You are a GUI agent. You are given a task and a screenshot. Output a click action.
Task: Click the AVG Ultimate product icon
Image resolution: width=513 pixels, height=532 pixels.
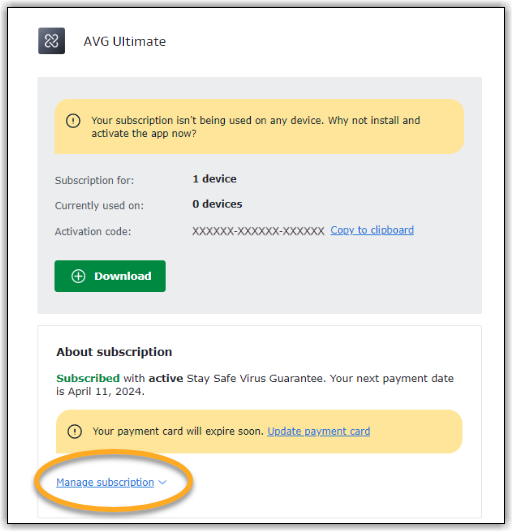click(51, 41)
